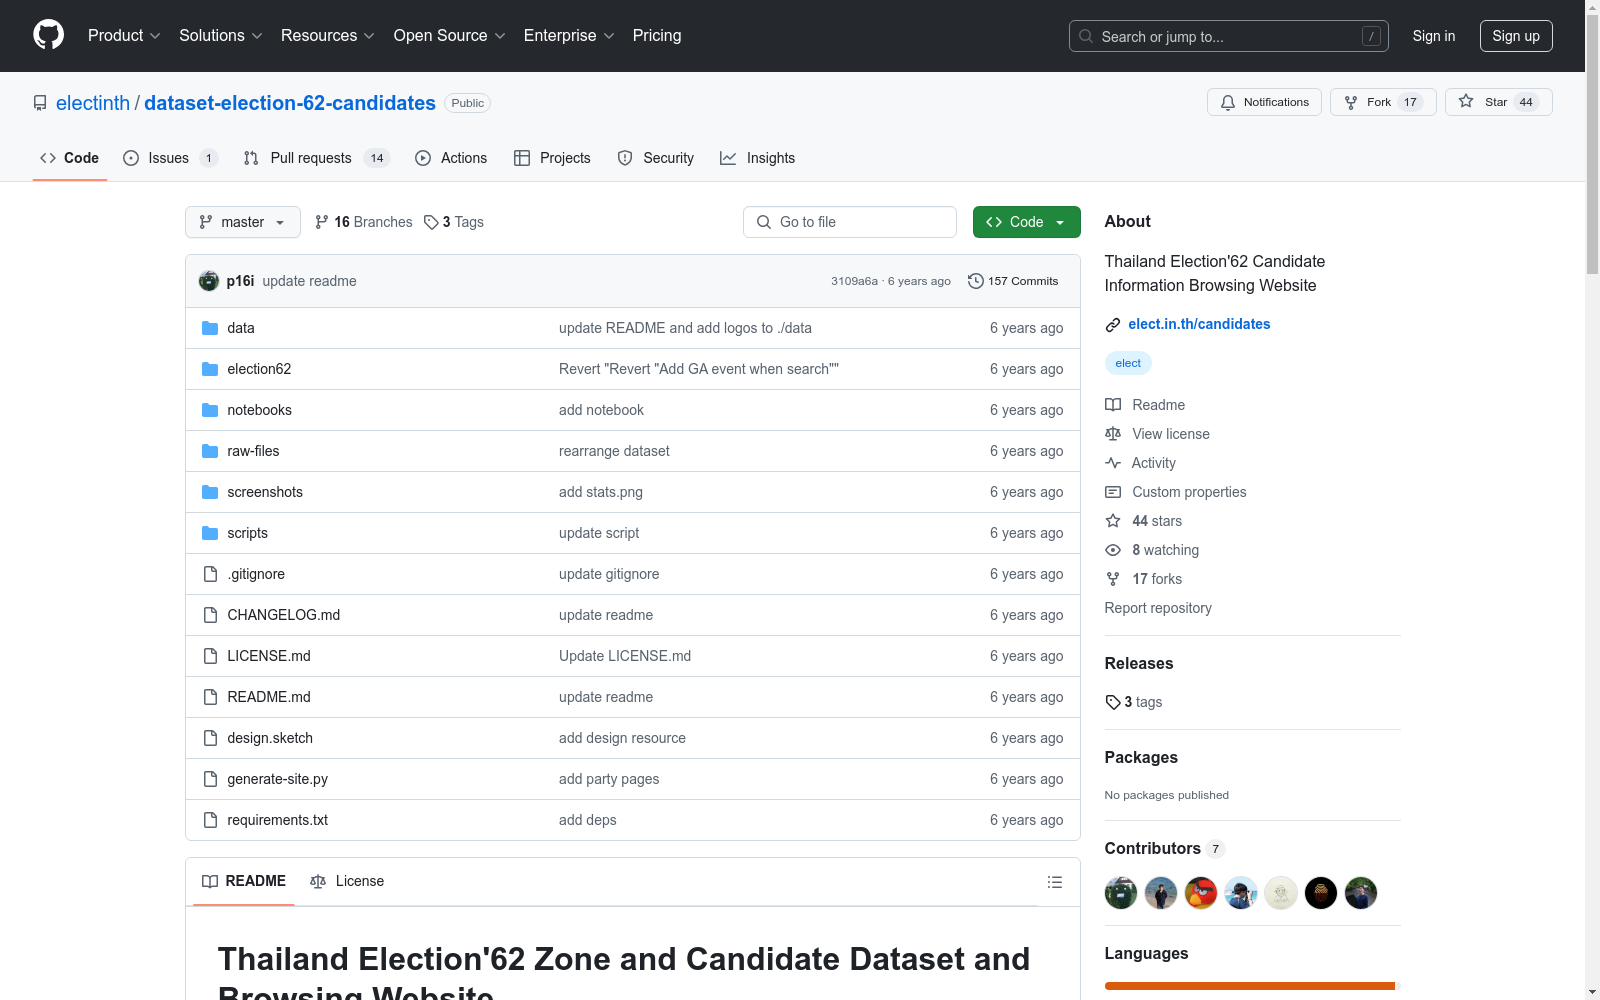Click the elect topic tag
The image size is (1600, 1000).
1128,363
